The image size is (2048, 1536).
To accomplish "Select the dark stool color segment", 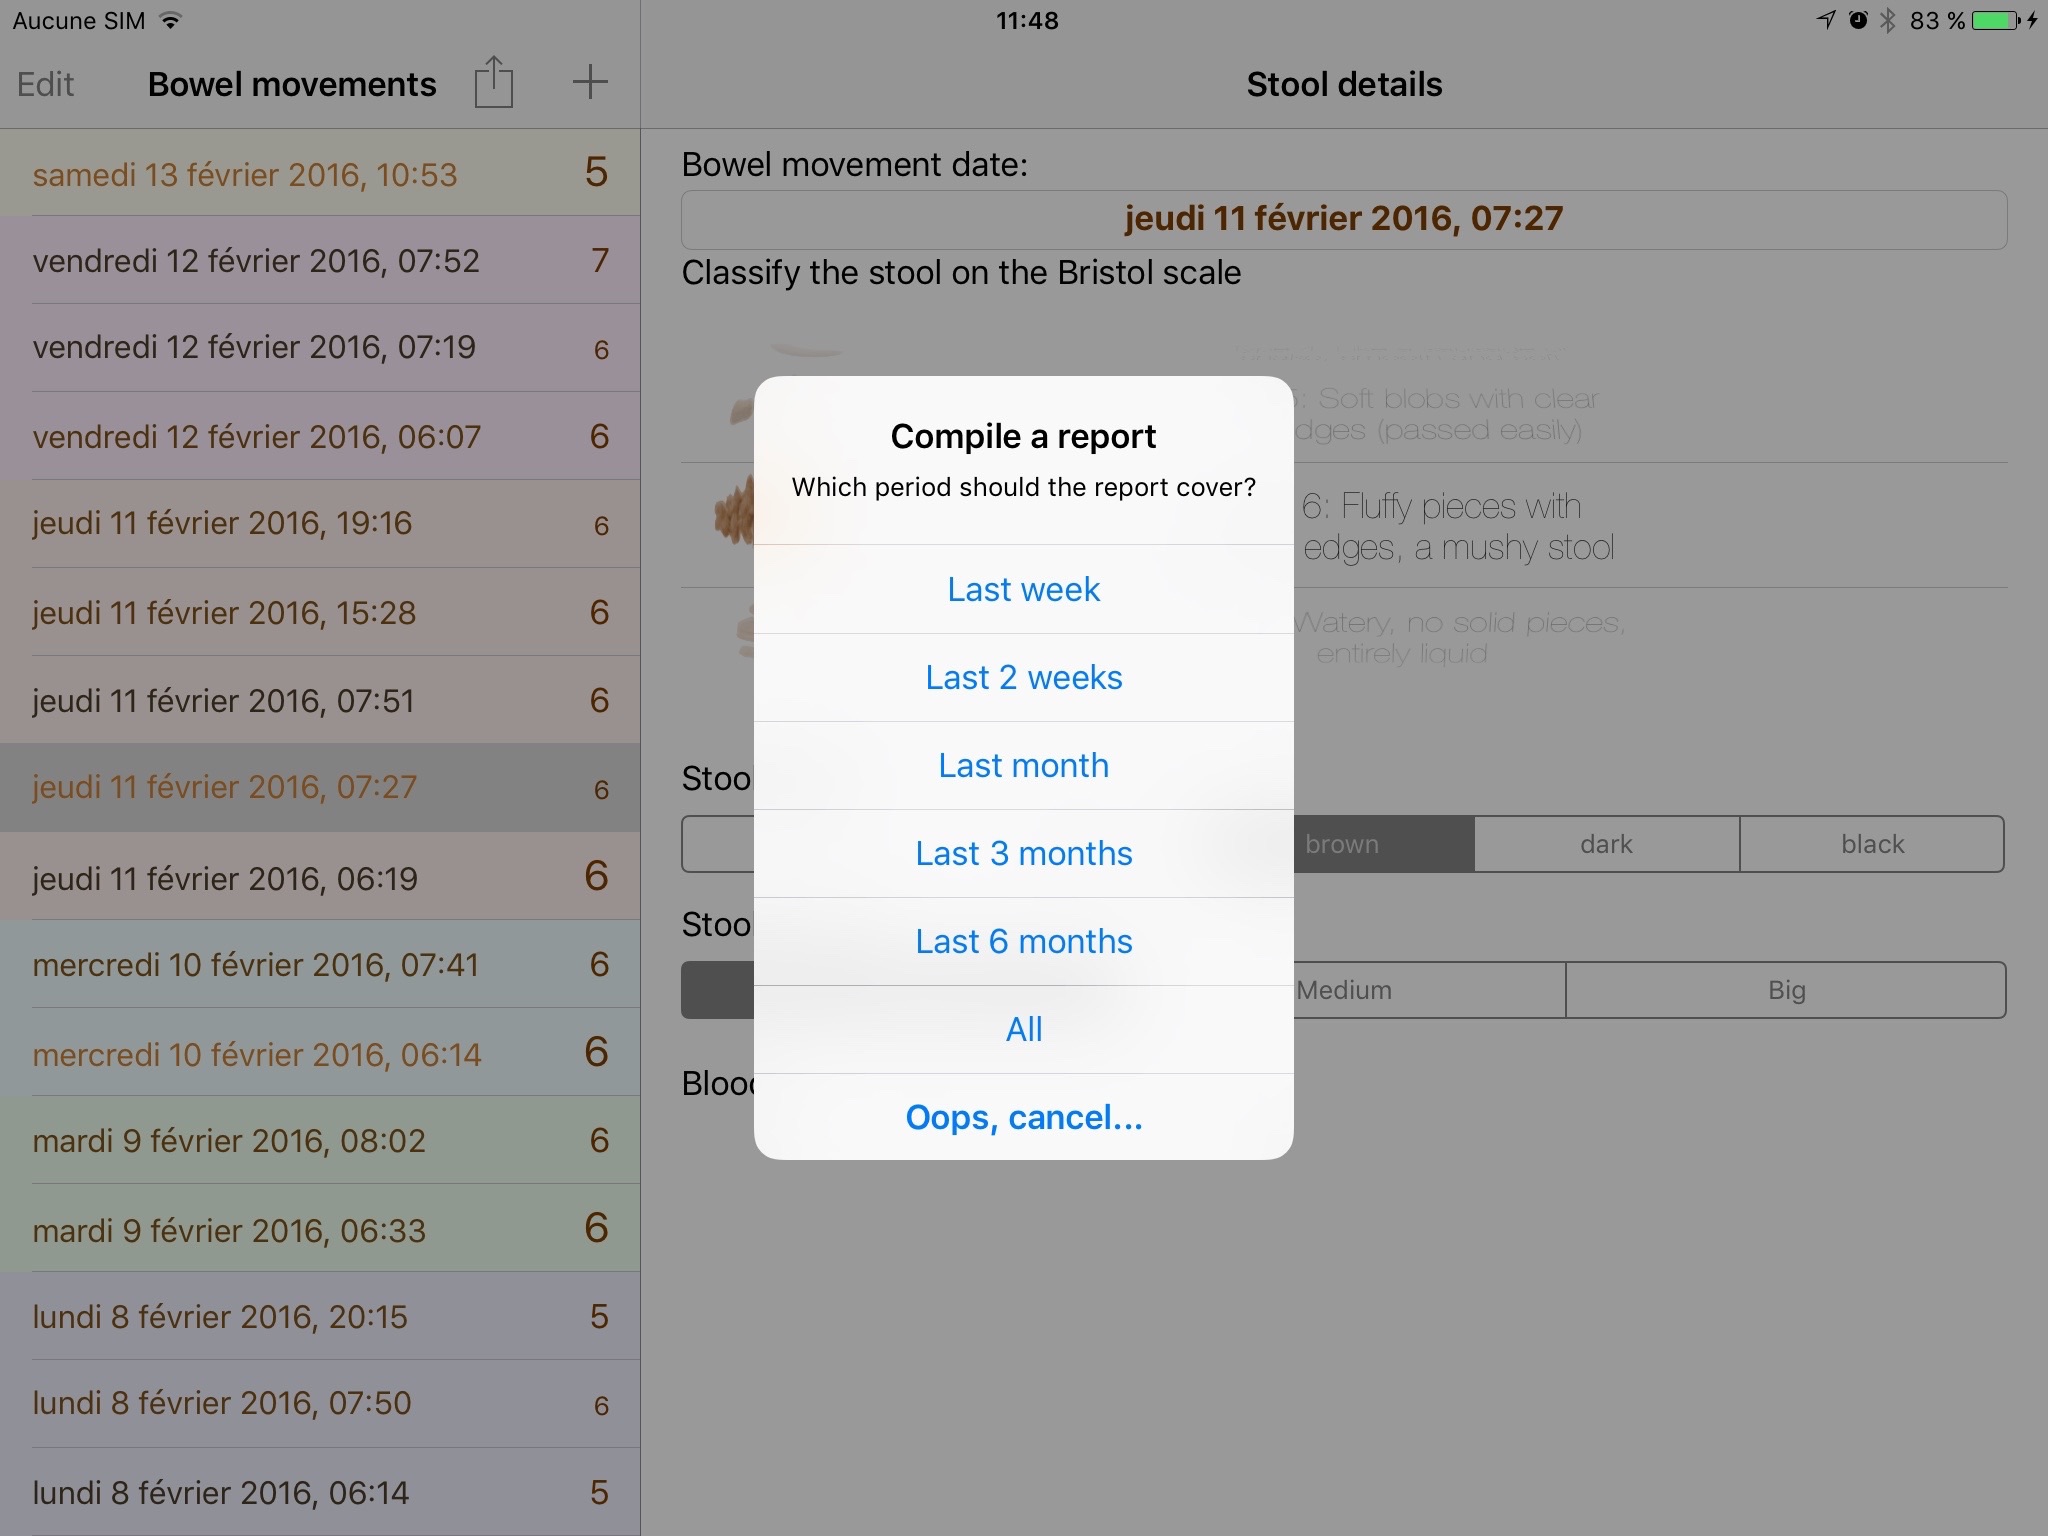I will 1606,844.
